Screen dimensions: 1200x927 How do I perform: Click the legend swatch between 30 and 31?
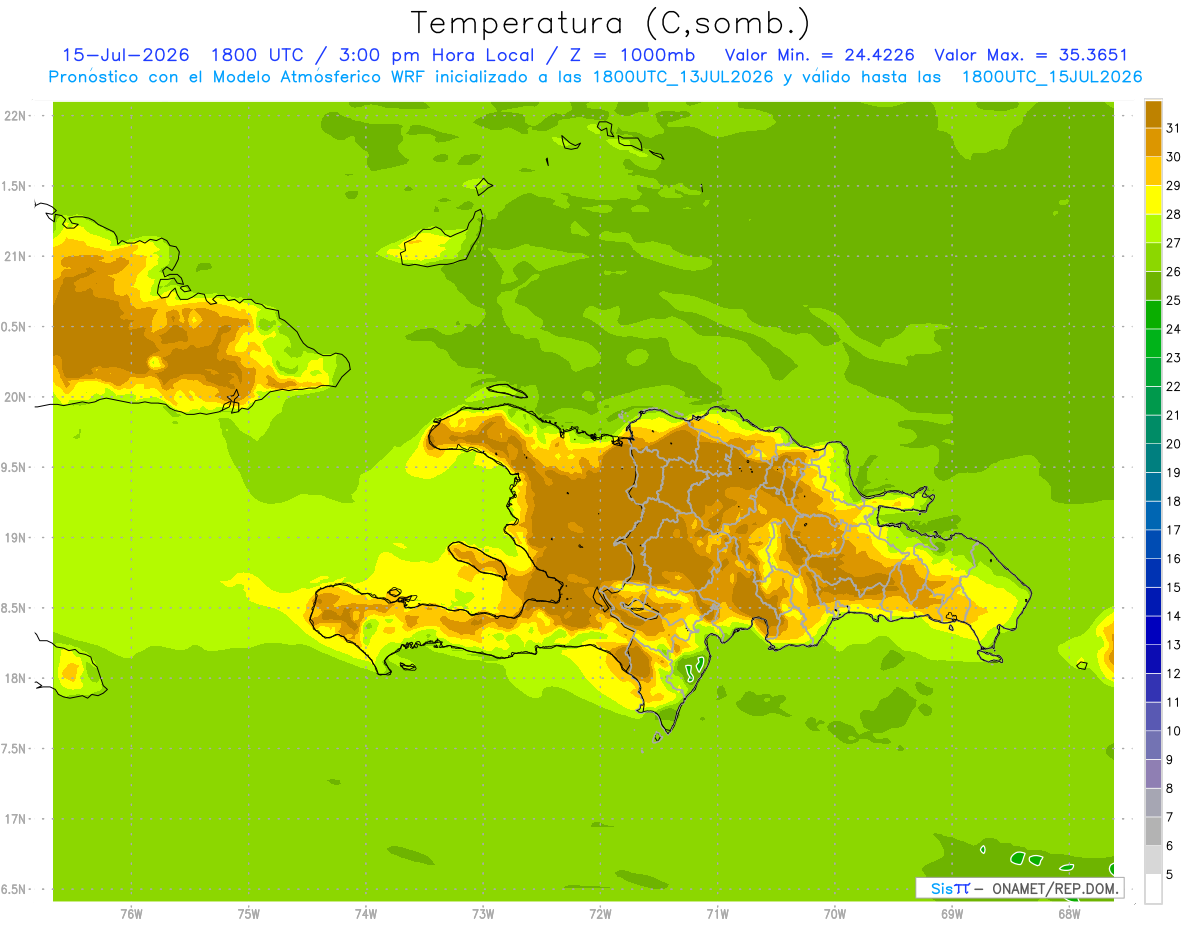click(x=1153, y=142)
